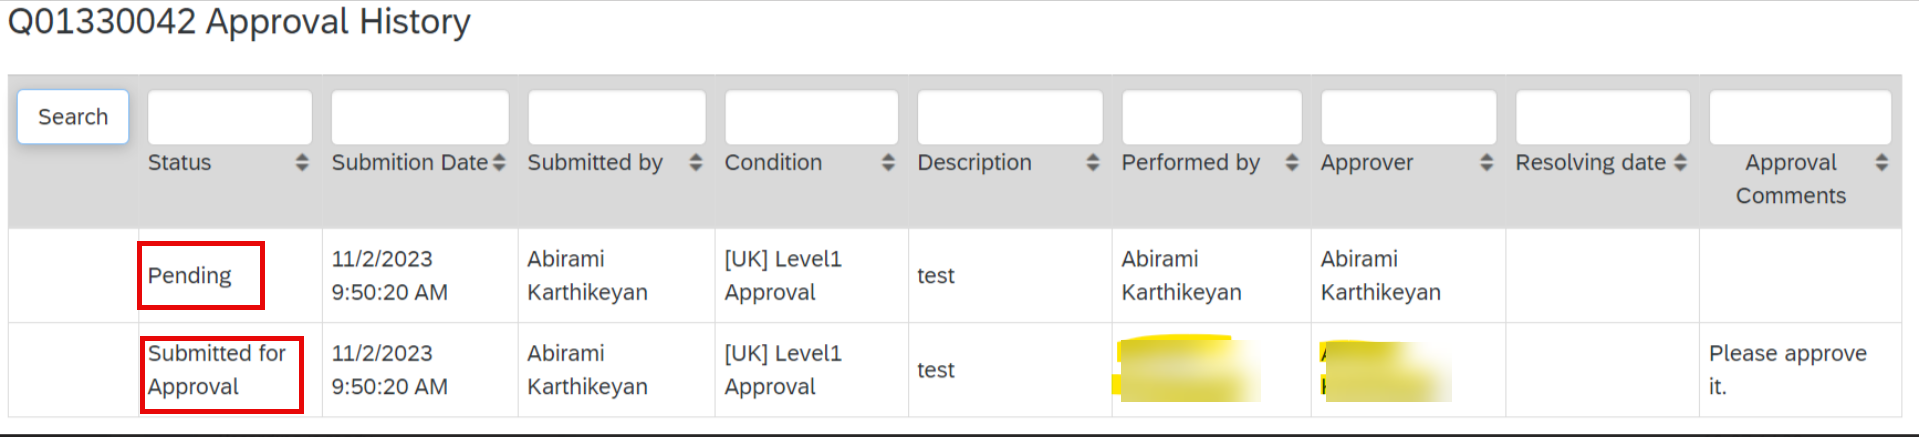Focus the Status filter input field
Image resolution: width=1919 pixels, height=437 pixels.
click(230, 117)
